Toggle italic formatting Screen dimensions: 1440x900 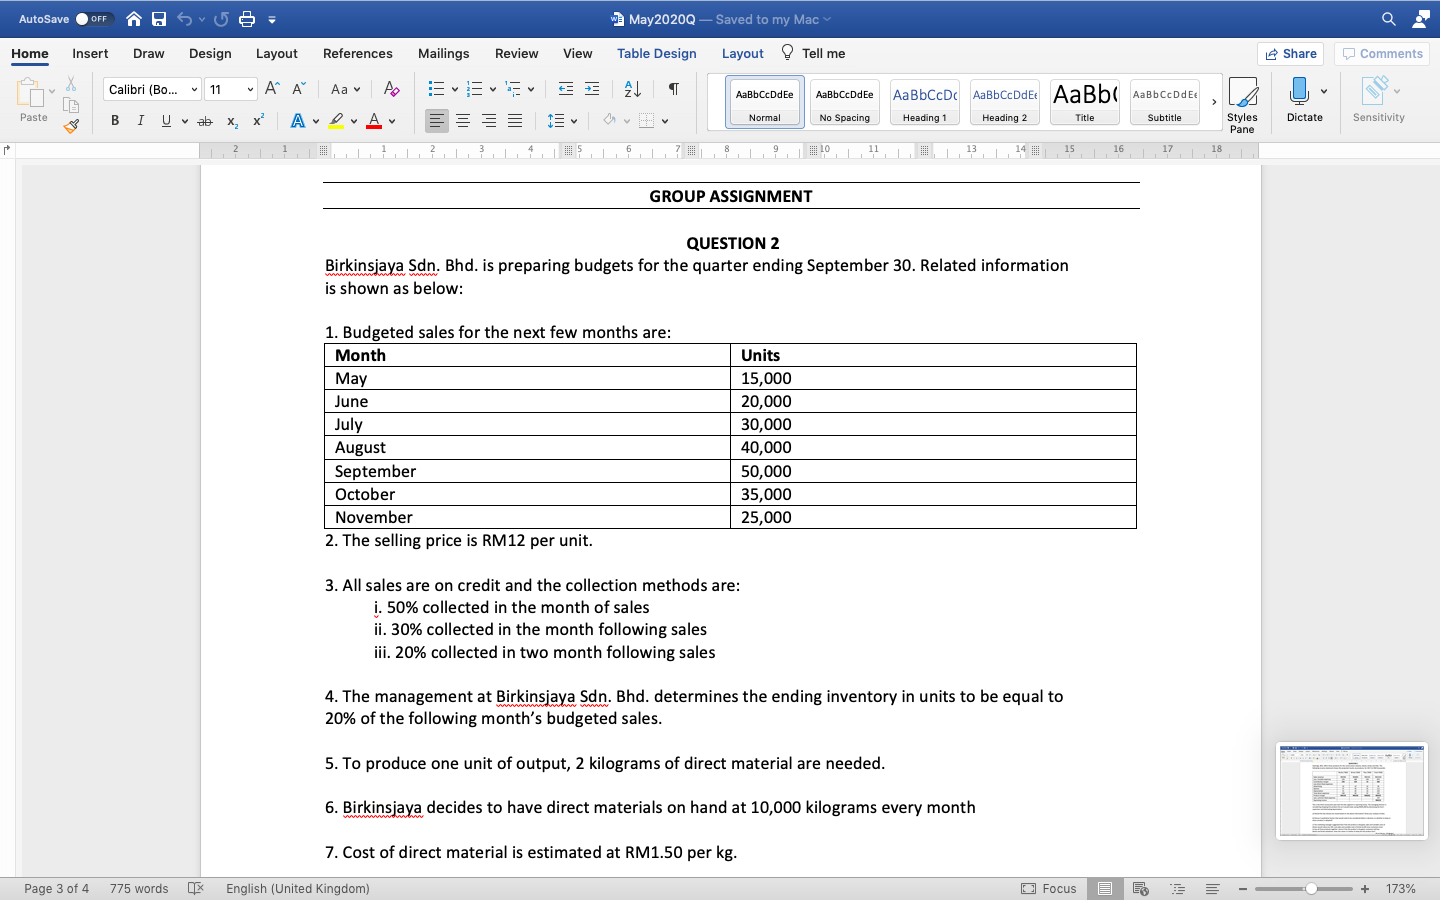click(x=140, y=120)
